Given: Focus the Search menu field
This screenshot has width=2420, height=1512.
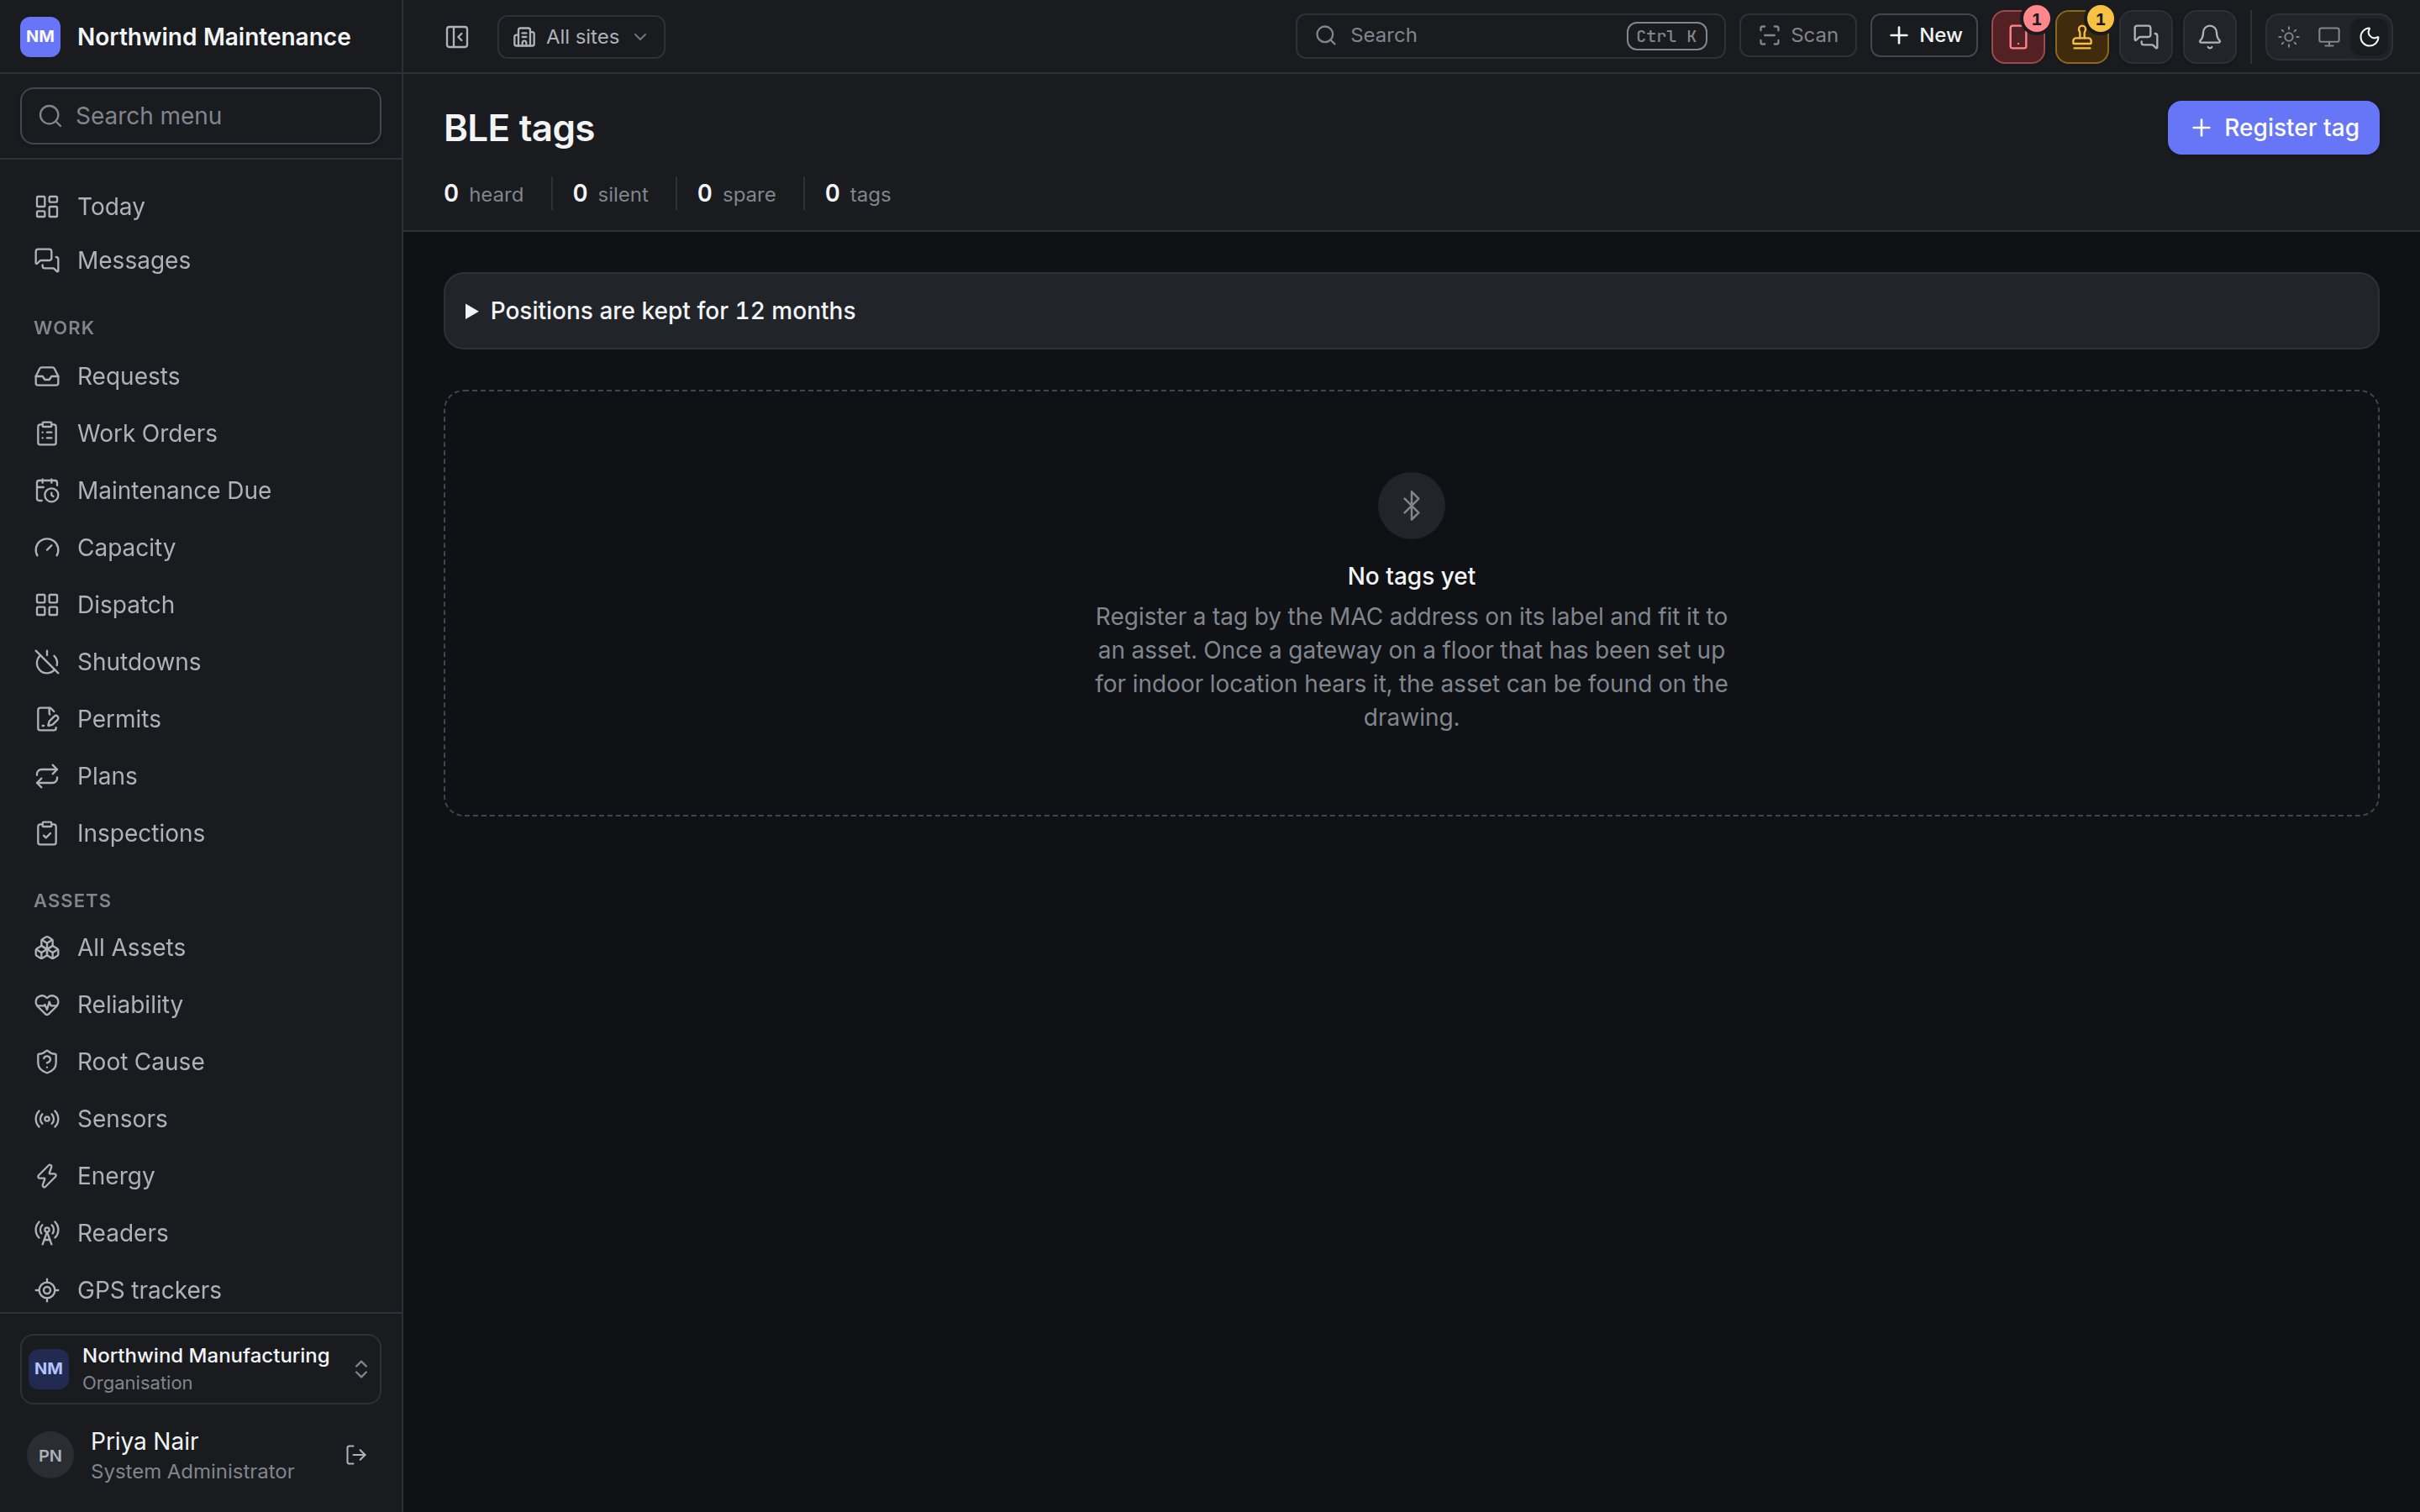Looking at the screenshot, I should click(201, 116).
